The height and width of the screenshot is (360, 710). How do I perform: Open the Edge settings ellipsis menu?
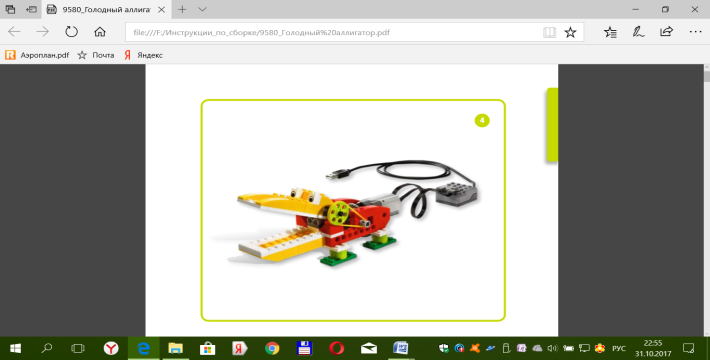[x=695, y=32]
